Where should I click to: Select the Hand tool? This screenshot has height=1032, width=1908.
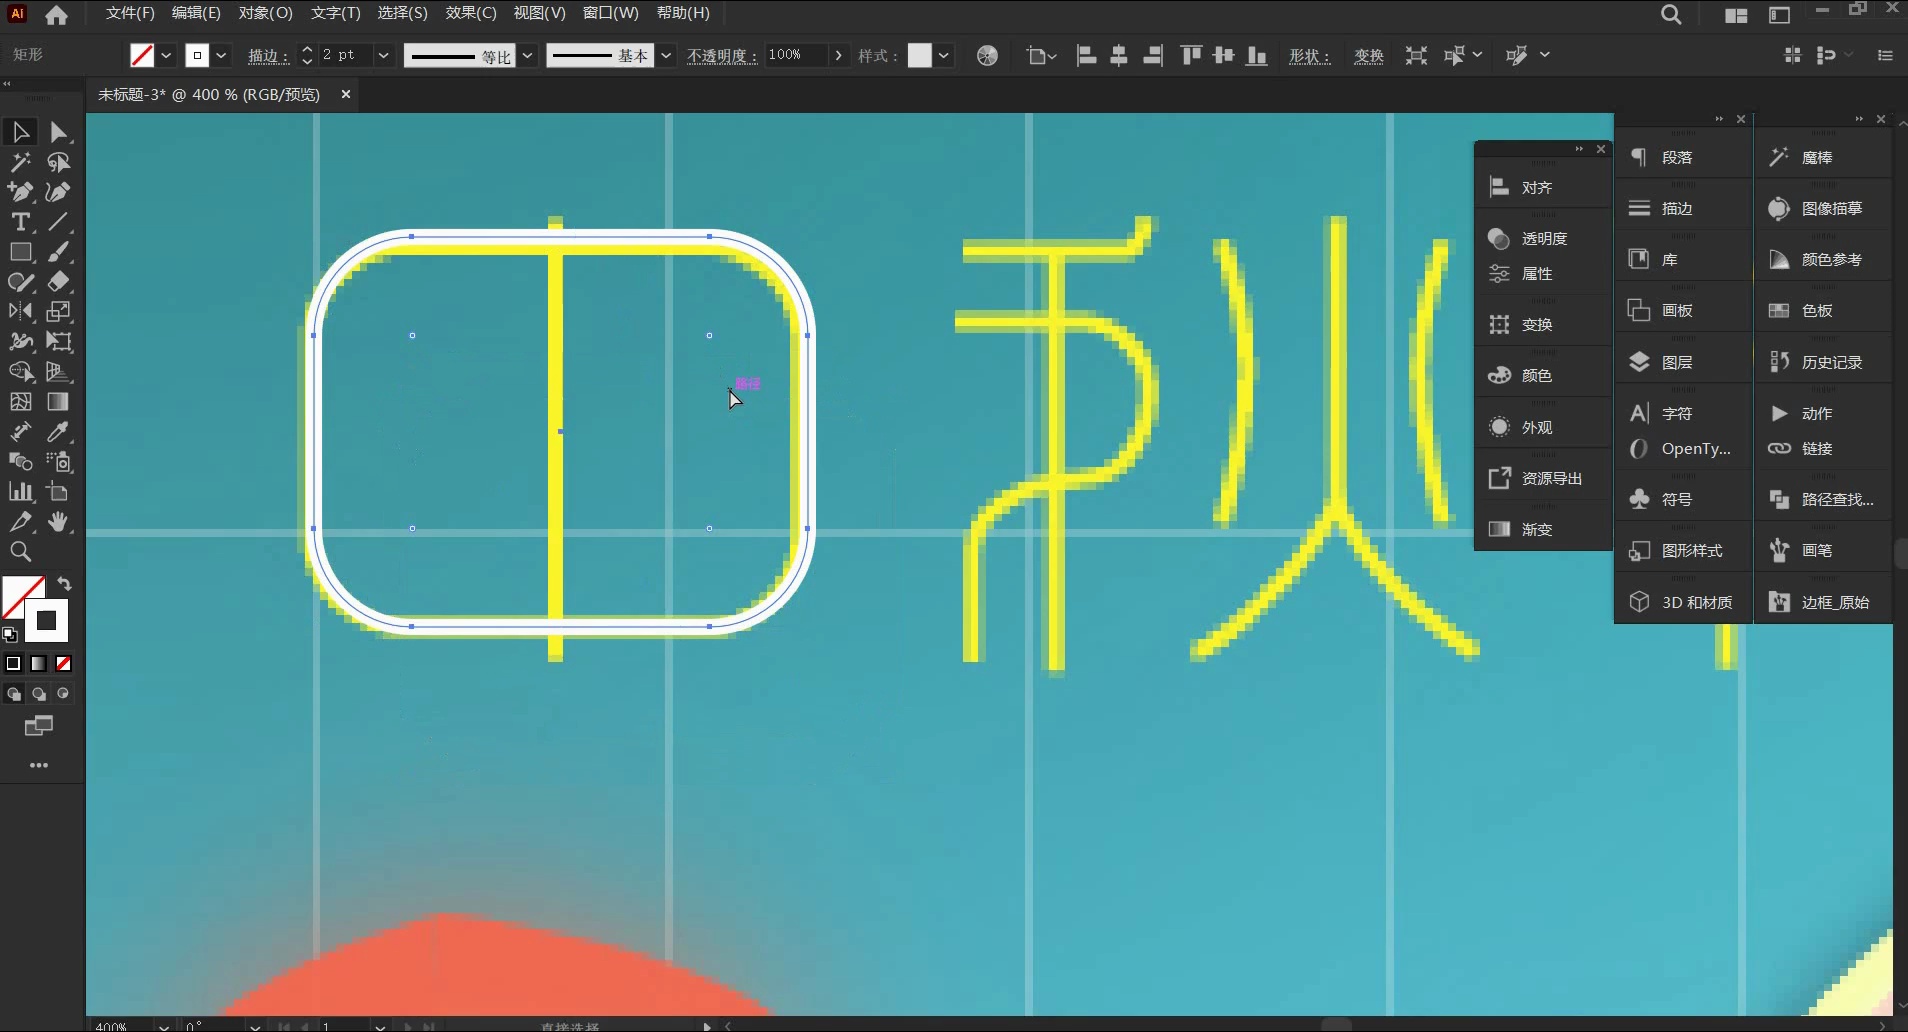[58, 522]
